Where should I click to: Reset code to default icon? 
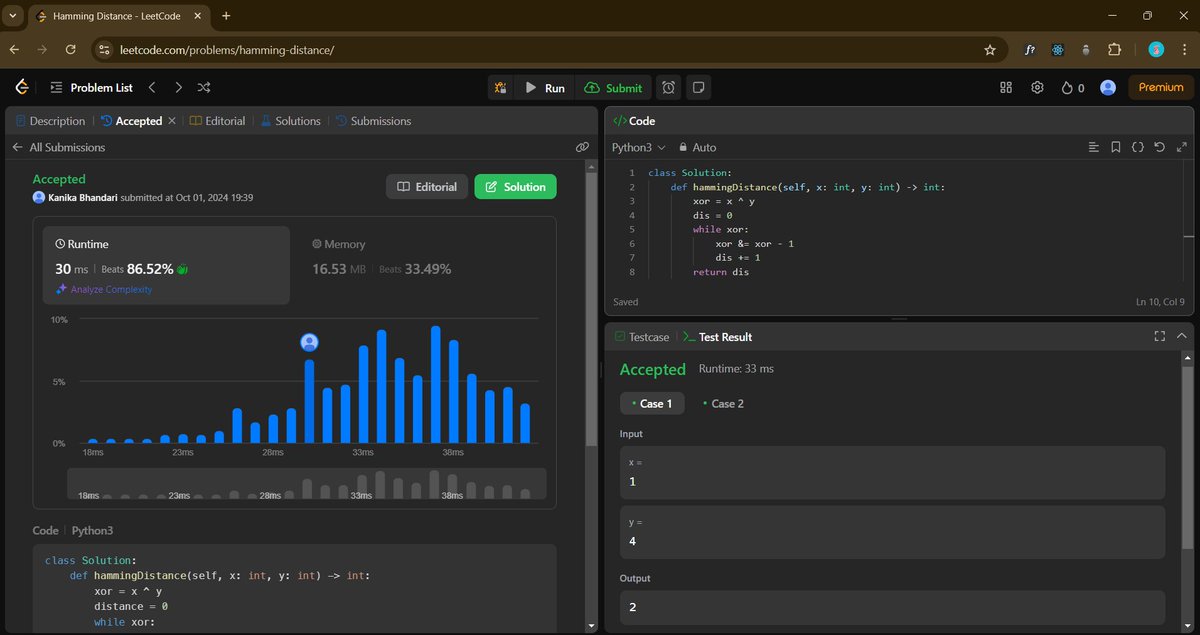tap(1159, 147)
